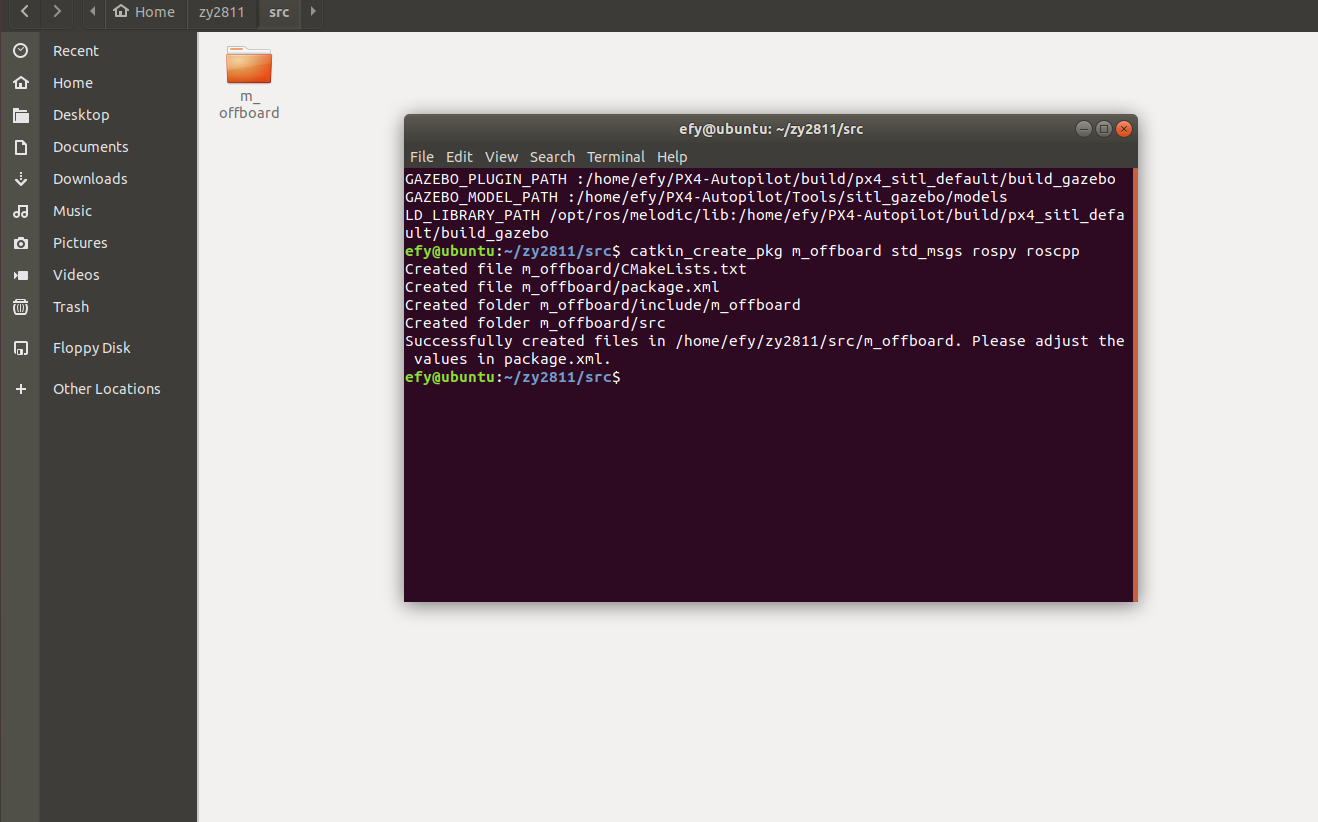Click the Desktop folder icon in sidebar
Image resolution: width=1318 pixels, height=822 pixels.
coord(20,115)
